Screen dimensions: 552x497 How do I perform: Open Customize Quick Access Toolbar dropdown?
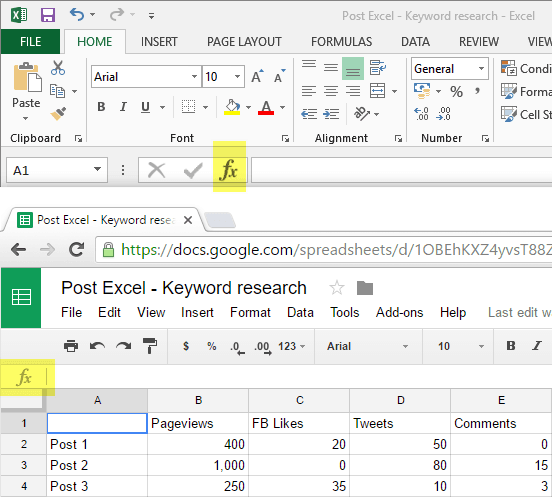151,15
